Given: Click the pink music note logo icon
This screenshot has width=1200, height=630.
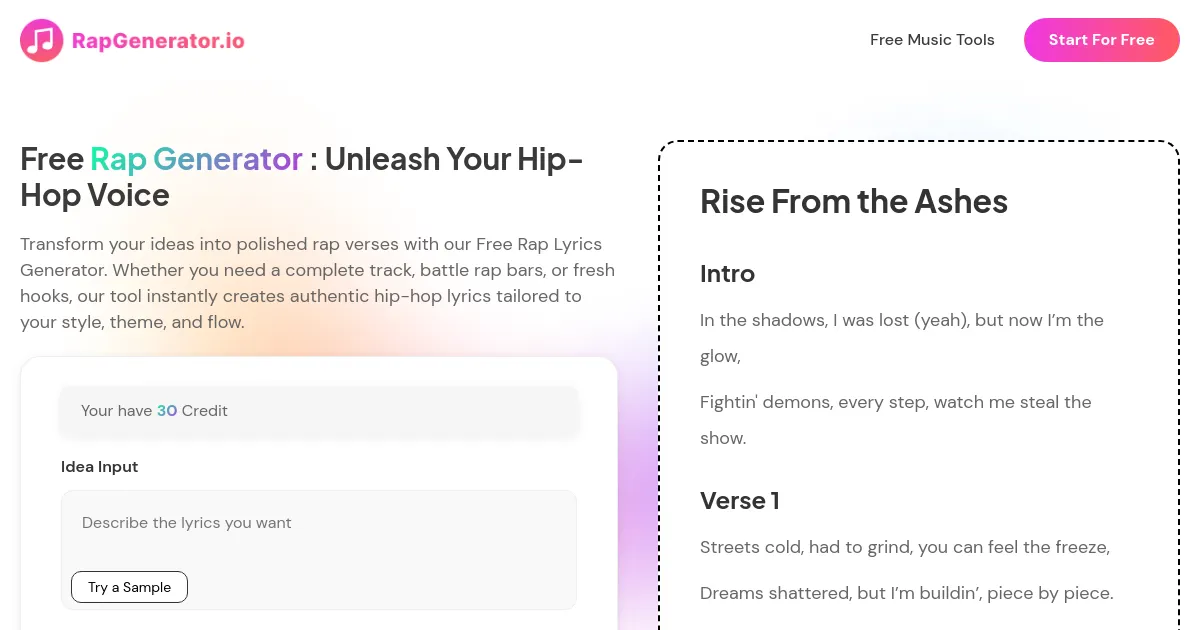Looking at the screenshot, I should (41, 40).
